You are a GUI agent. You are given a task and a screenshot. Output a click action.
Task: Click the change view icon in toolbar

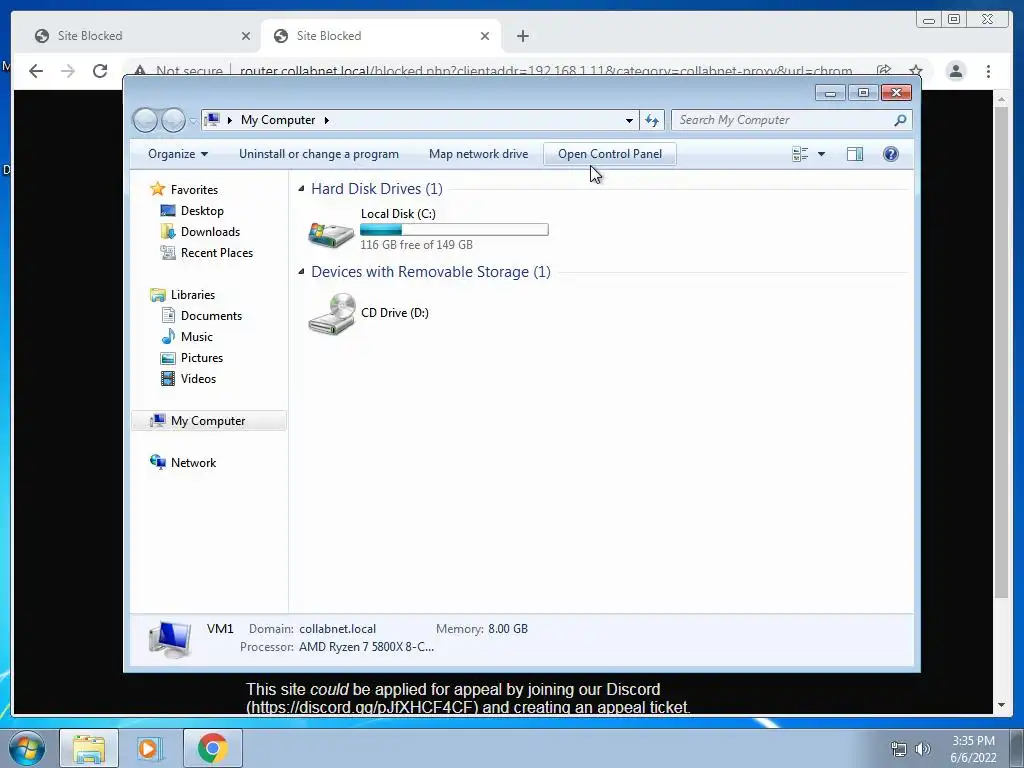[x=800, y=154]
